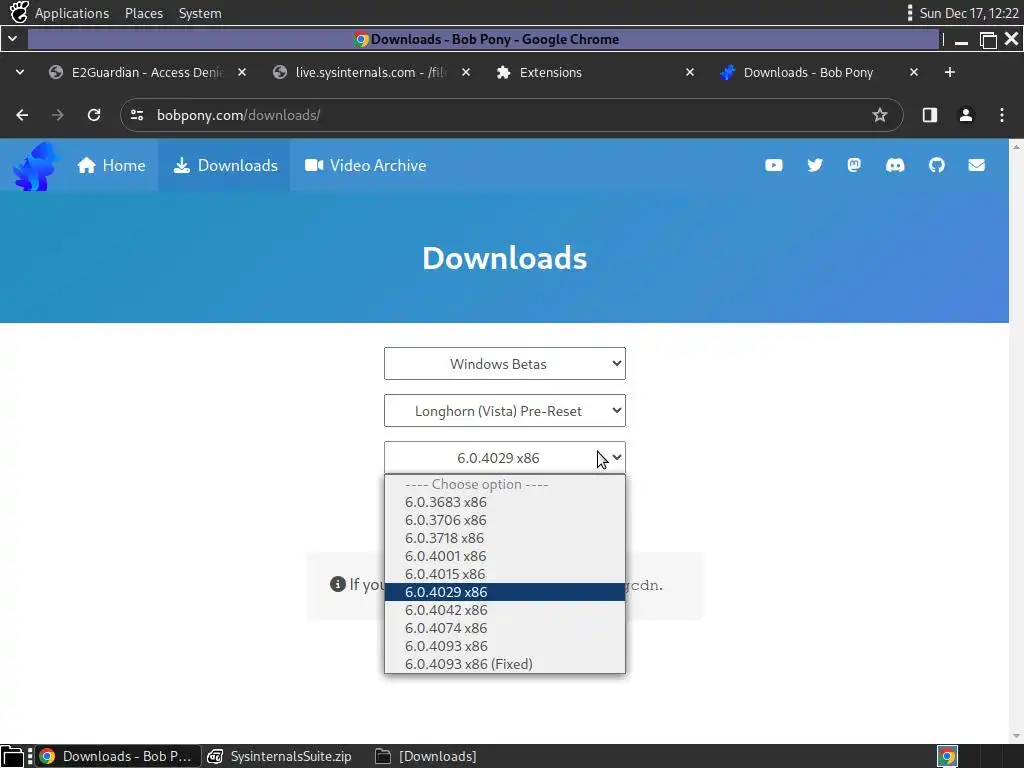Click the page vertical scrollbar
The image size is (1024, 768).
click(1016, 441)
